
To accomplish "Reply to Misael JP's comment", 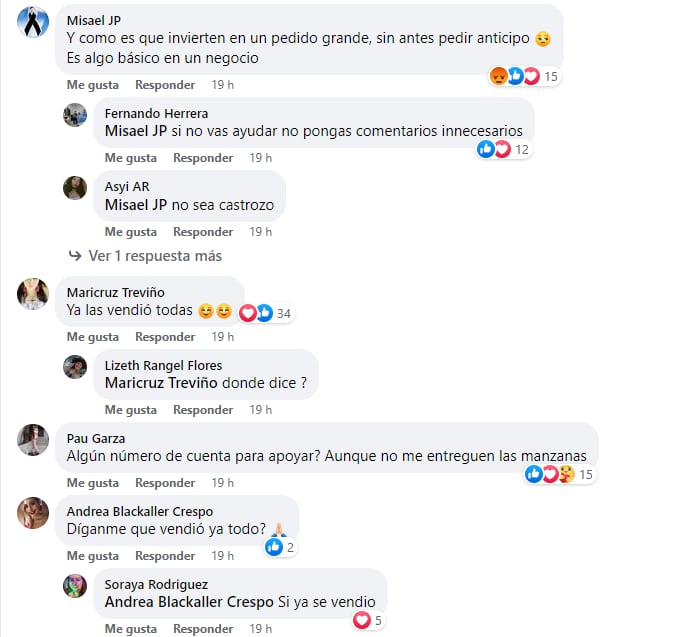I will [x=165, y=85].
